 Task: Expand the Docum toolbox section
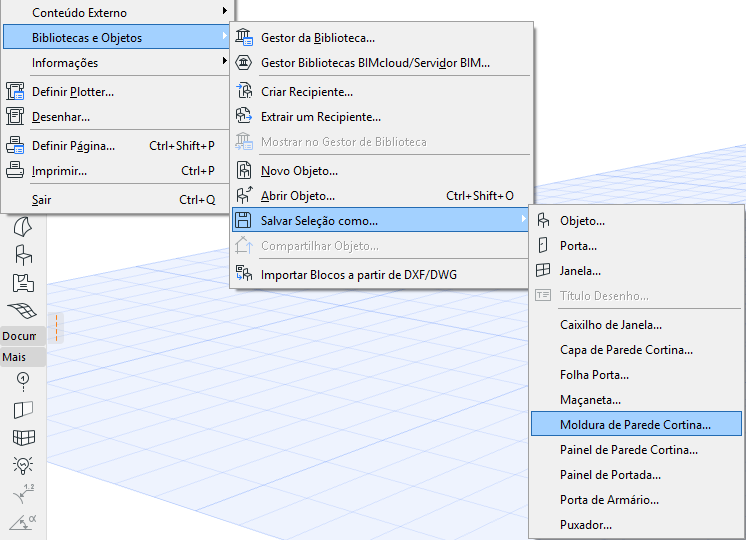[23, 336]
